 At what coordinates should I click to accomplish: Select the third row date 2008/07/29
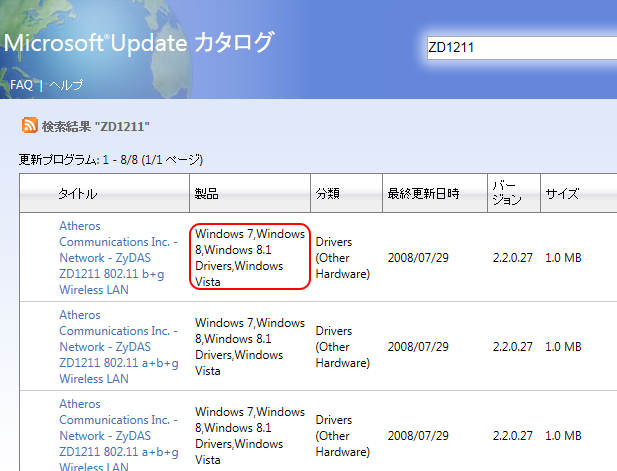pyautogui.click(x=418, y=436)
